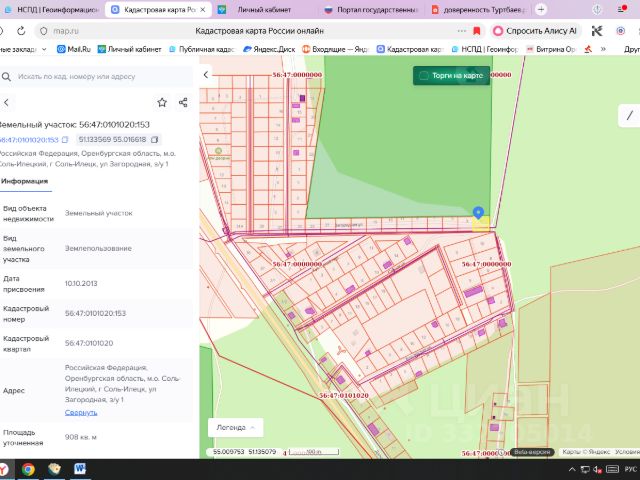Click the Свернуть link under address

click(81, 412)
